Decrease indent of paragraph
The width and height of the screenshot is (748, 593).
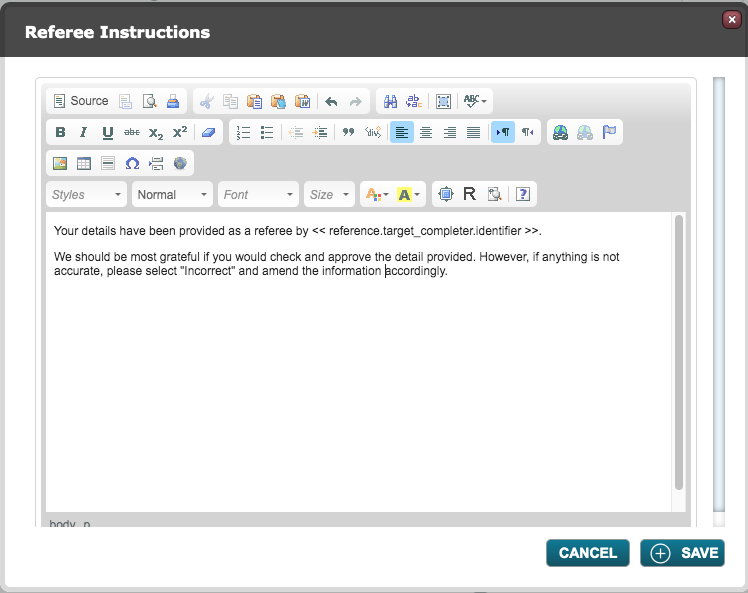point(296,132)
